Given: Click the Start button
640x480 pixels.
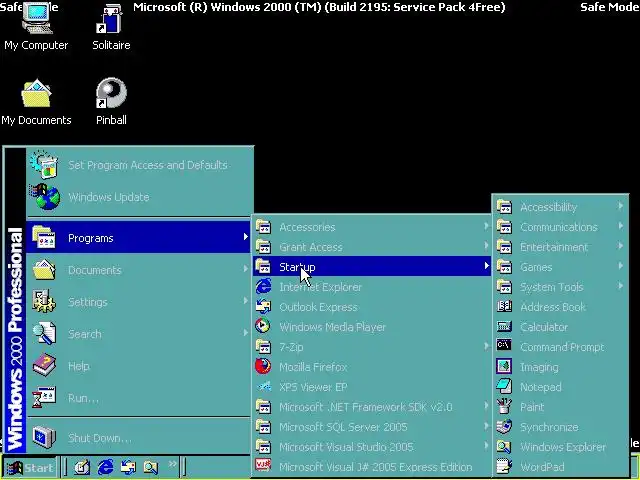Looking at the screenshot, I should click(x=30, y=467).
